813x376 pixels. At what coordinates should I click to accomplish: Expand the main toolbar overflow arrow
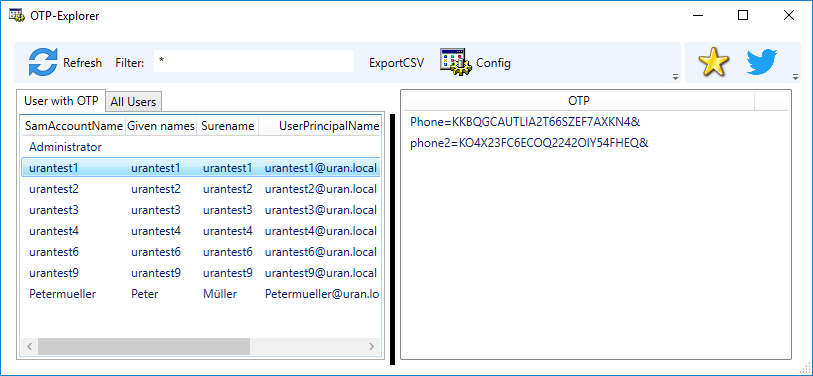pyautogui.click(x=675, y=77)
